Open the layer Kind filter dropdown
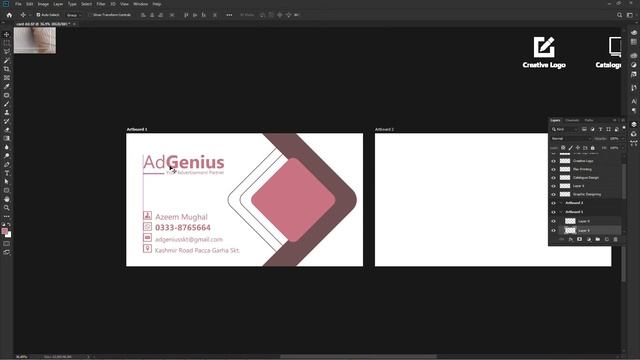The image size is (640, 360). 565,129
